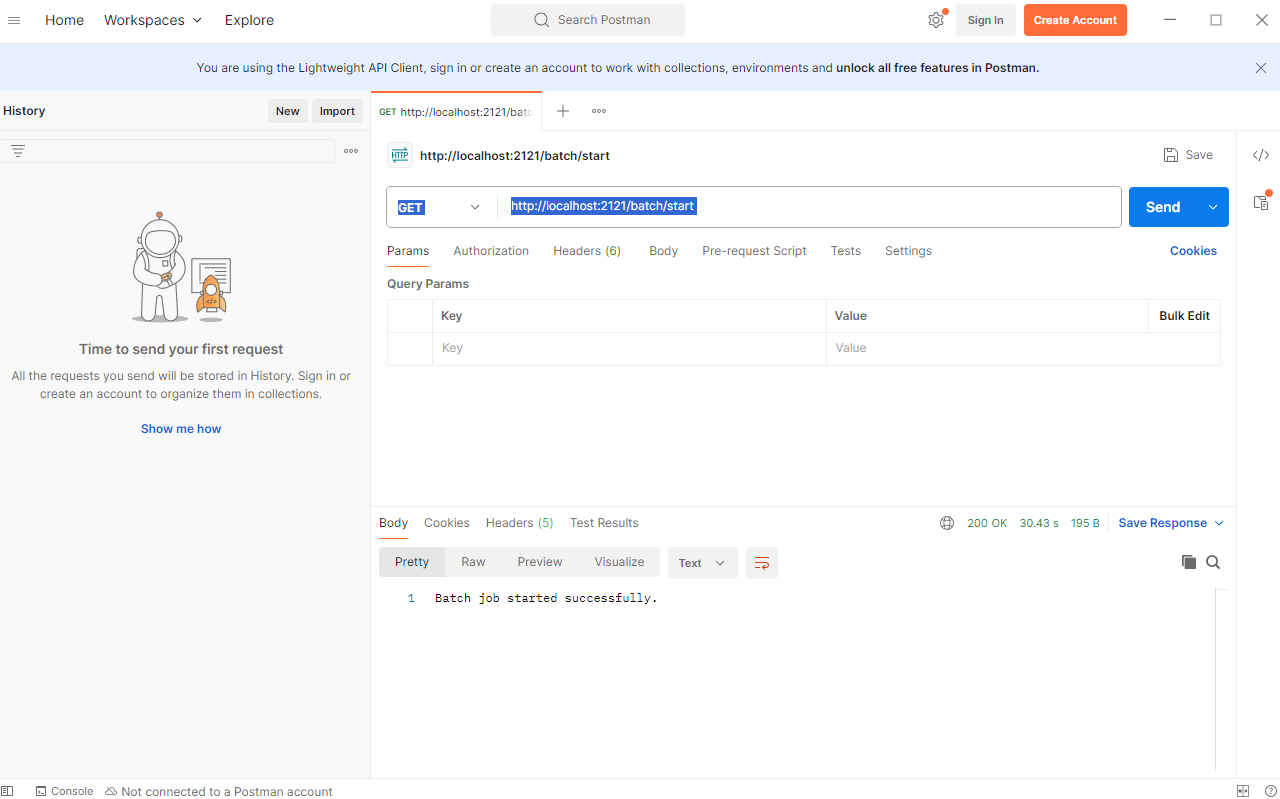
Task: Dismiss the Lightweight API Client banner
Action: (x=1261, y=68)
